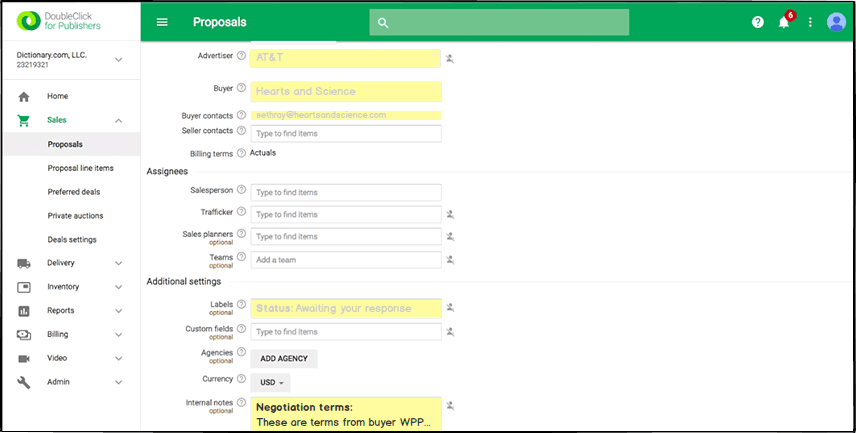Open the user account avatar
Screen dimensions: 856x433
pos(836,22)
